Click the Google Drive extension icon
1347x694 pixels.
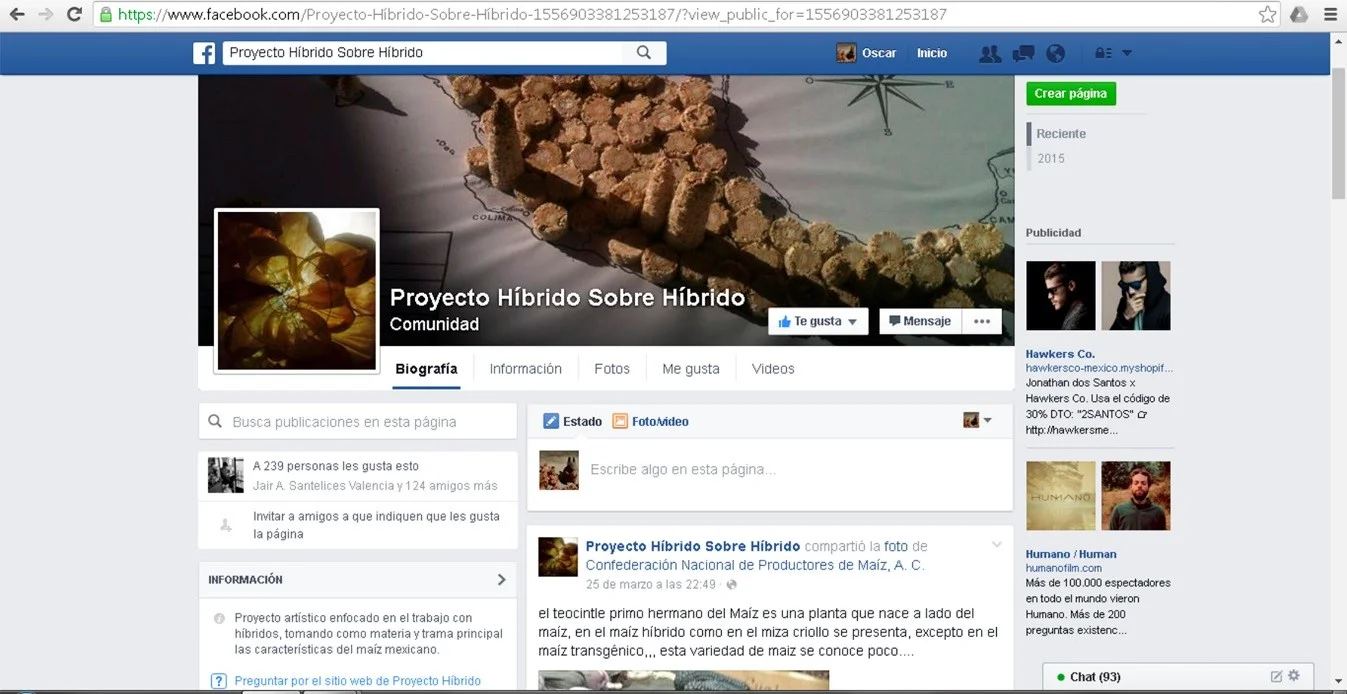pyautogui.click(x=1299, y=14)
